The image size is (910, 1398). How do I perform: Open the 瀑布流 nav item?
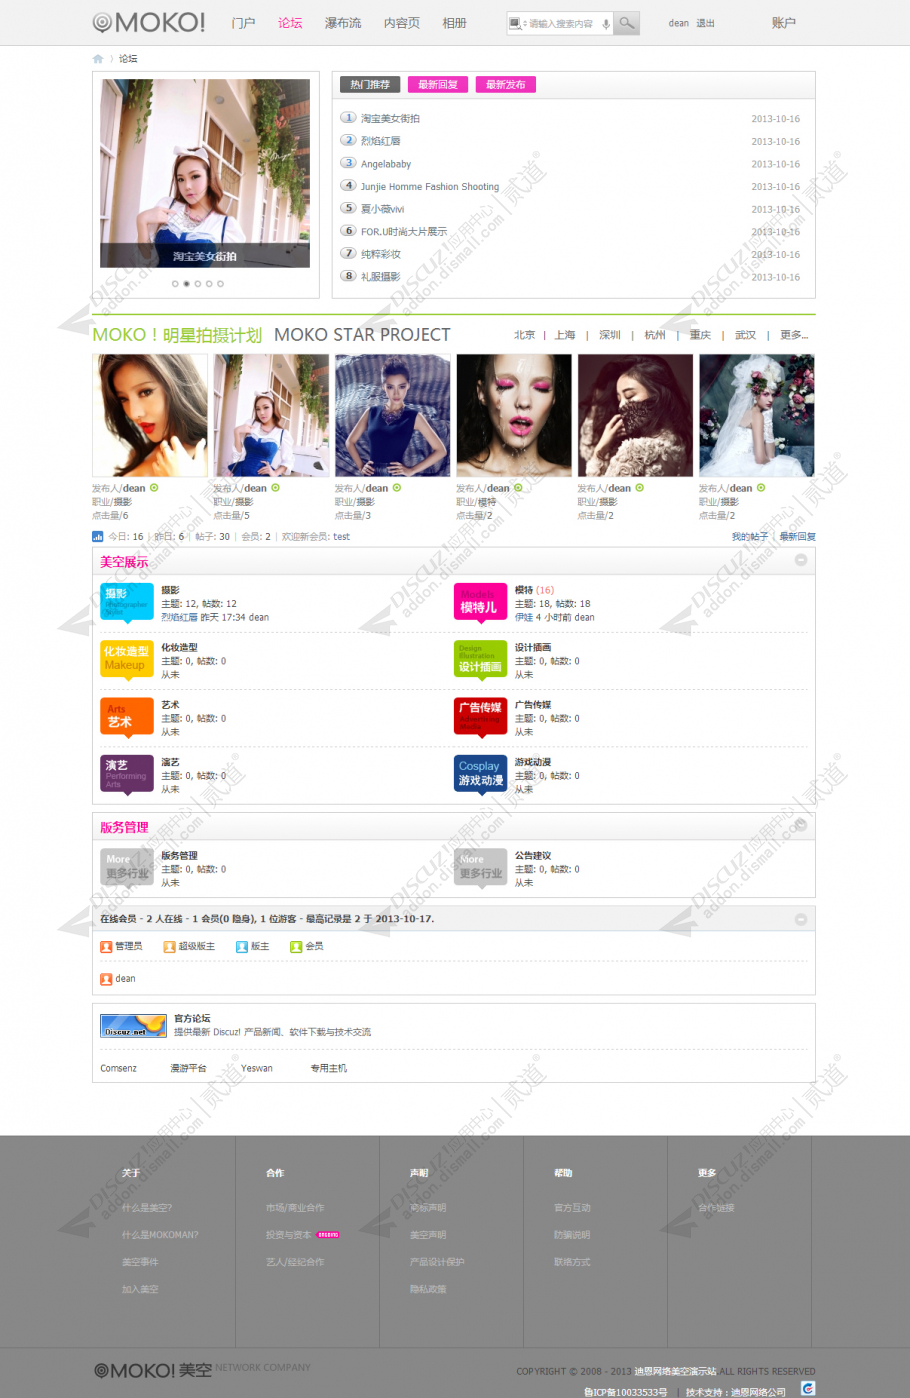[x=343, y=23]
